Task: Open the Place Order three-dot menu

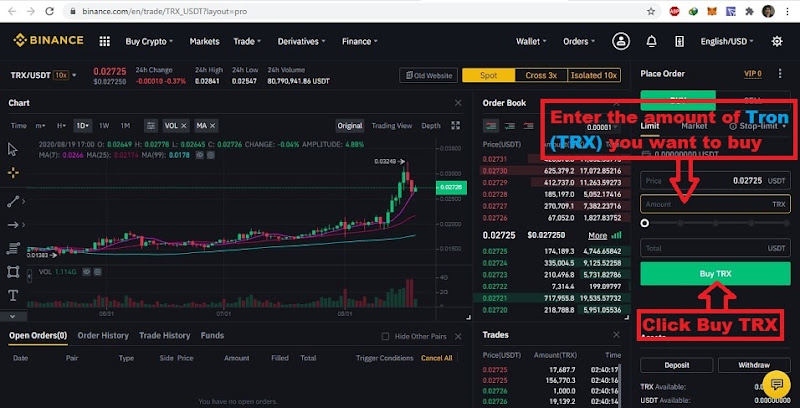Action: (780, 73)
